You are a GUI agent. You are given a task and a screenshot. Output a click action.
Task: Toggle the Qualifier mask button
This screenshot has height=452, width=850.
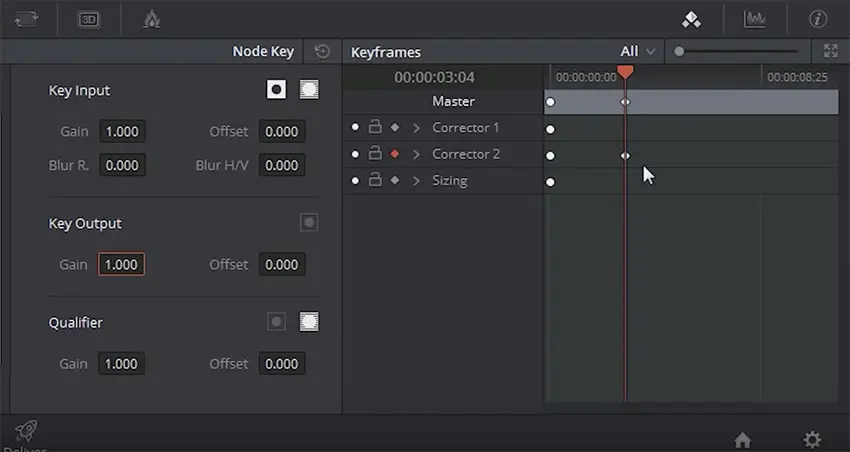point(309,322)
